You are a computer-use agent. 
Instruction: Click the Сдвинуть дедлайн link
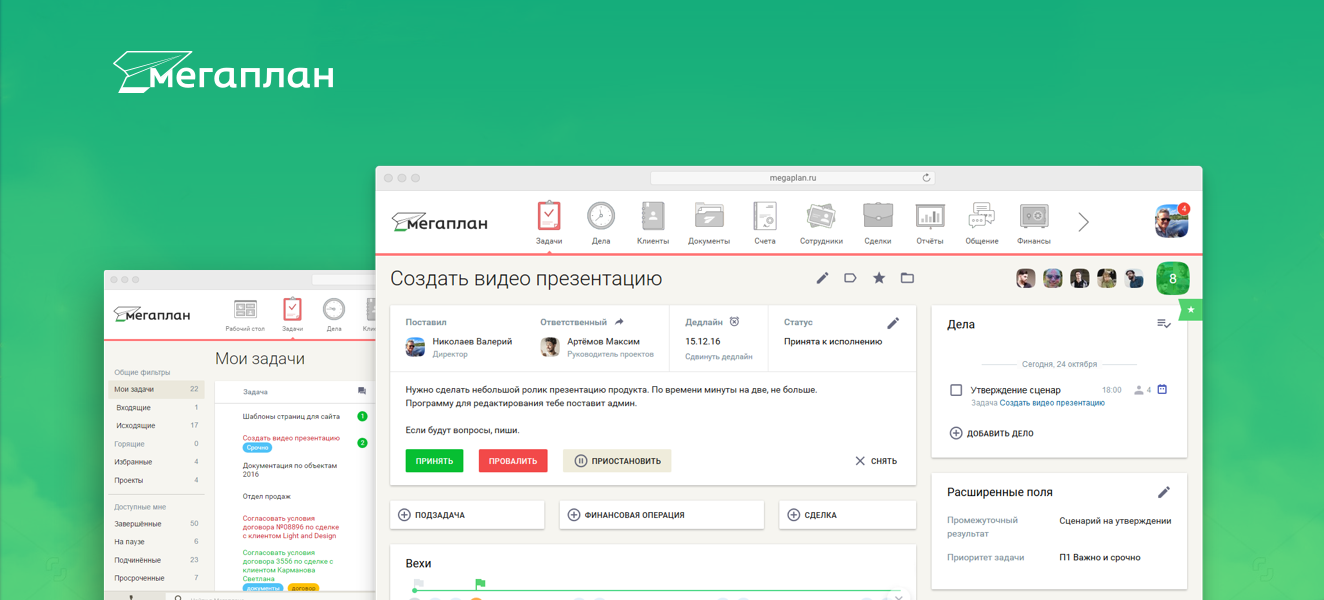click(x=719, y=356)
